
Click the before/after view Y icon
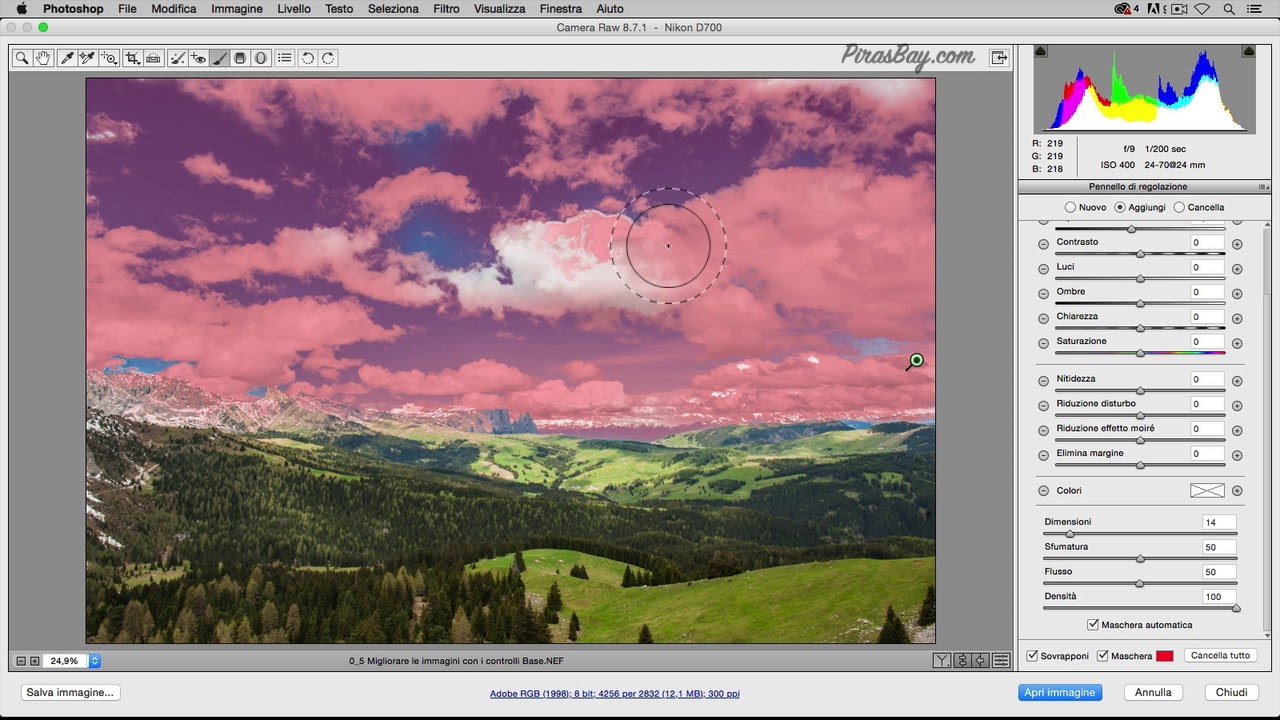pyautogui.click(x=942, y=660)
